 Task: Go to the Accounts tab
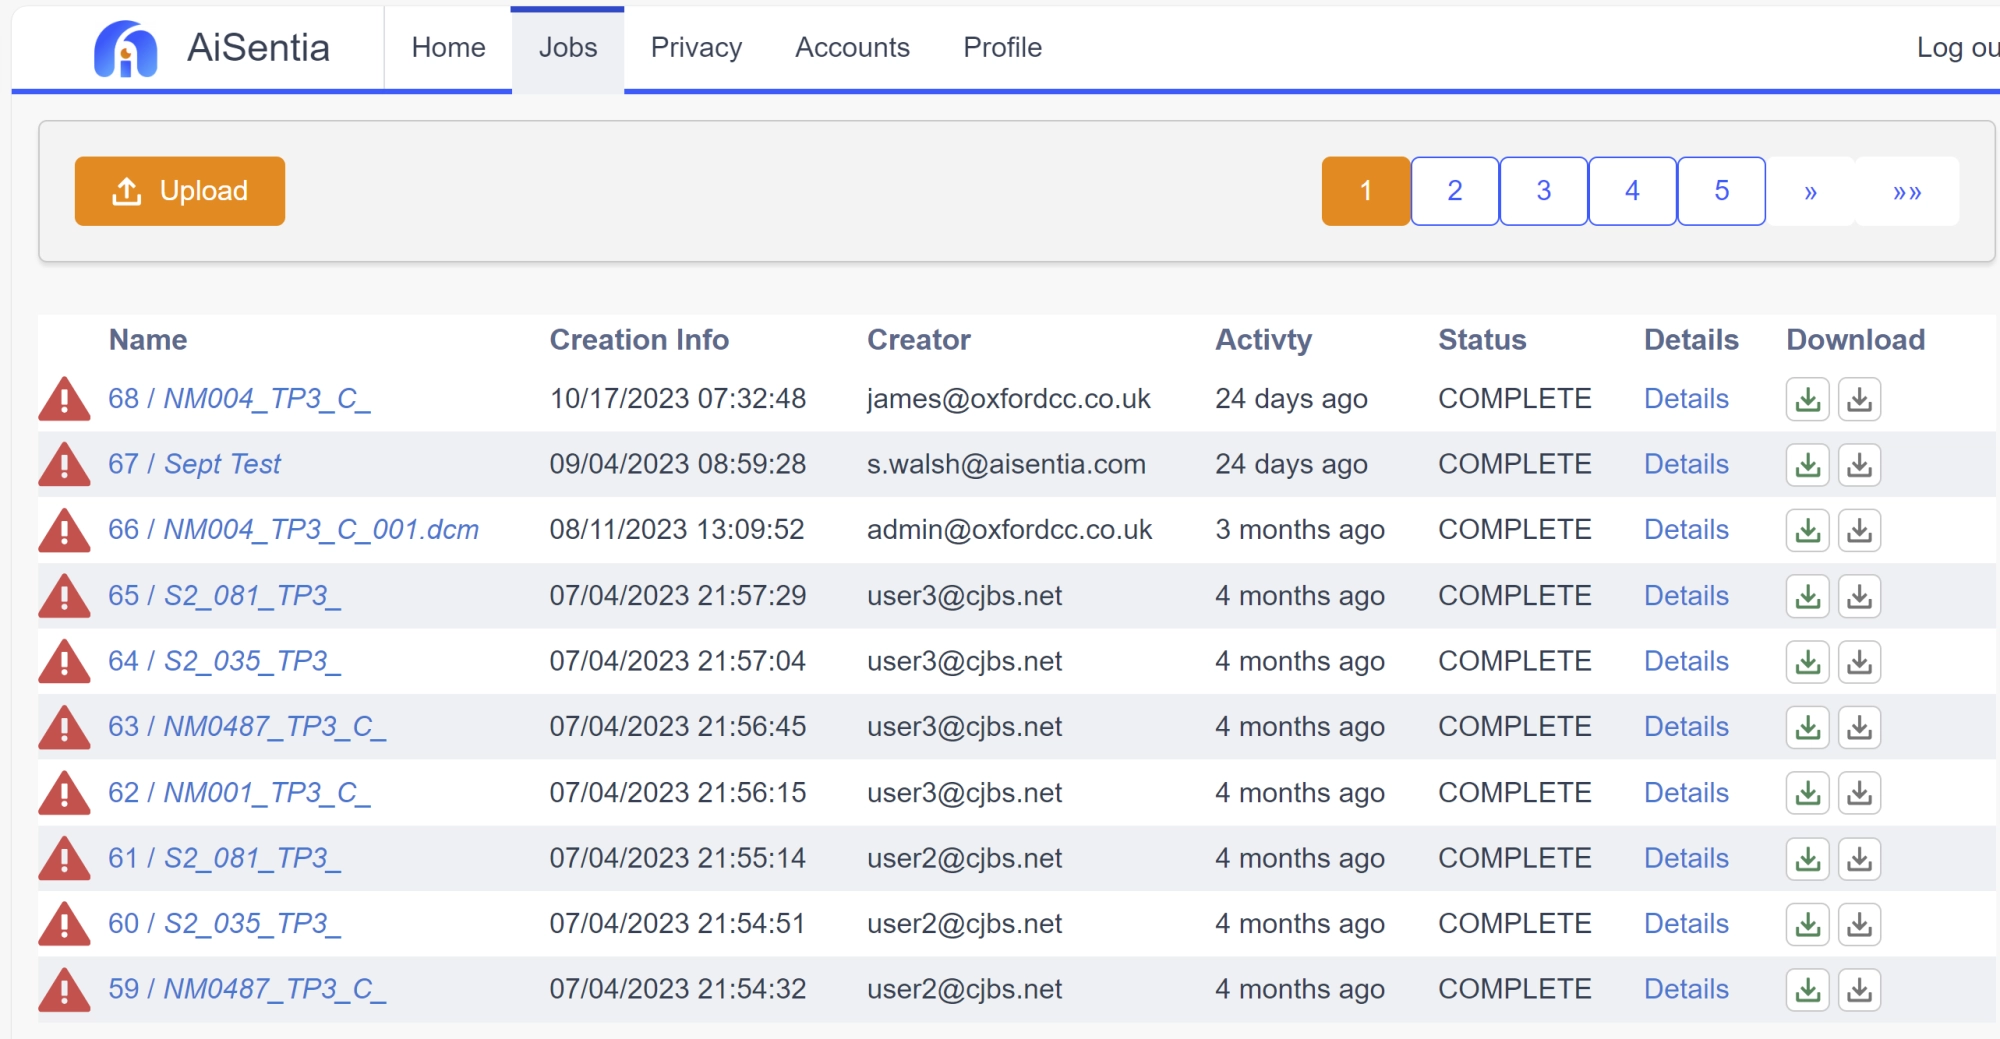[852, 48]
